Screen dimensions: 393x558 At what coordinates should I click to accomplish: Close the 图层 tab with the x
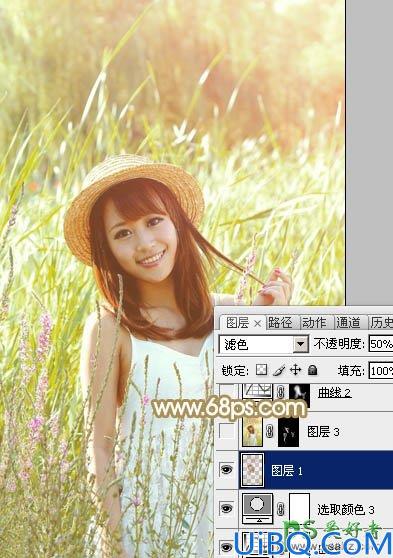tap(257, 323)
